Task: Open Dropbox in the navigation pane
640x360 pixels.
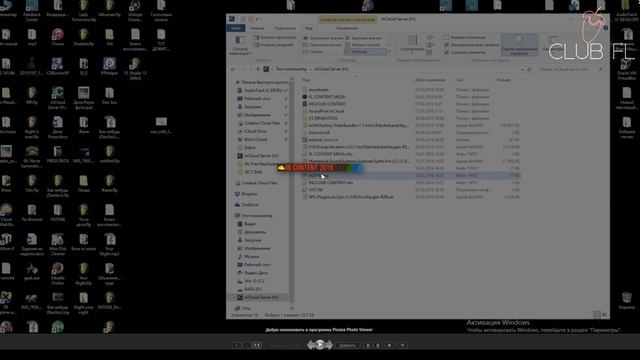Action: (249, 194)
